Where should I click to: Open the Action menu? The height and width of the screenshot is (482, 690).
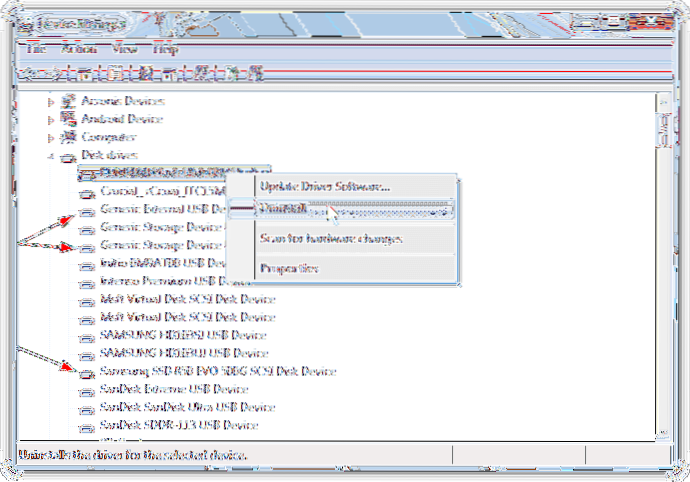click(x=76, y=48)
